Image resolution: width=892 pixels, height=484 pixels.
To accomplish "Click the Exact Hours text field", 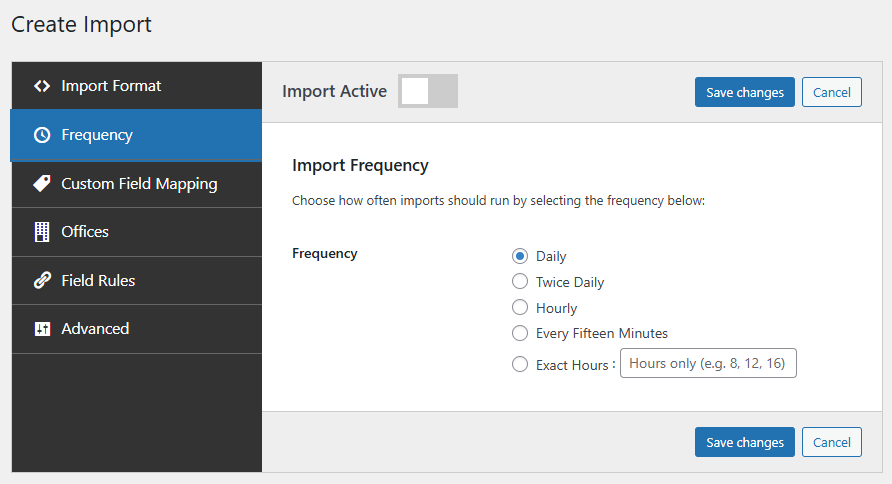I will [x=708, y=363].
